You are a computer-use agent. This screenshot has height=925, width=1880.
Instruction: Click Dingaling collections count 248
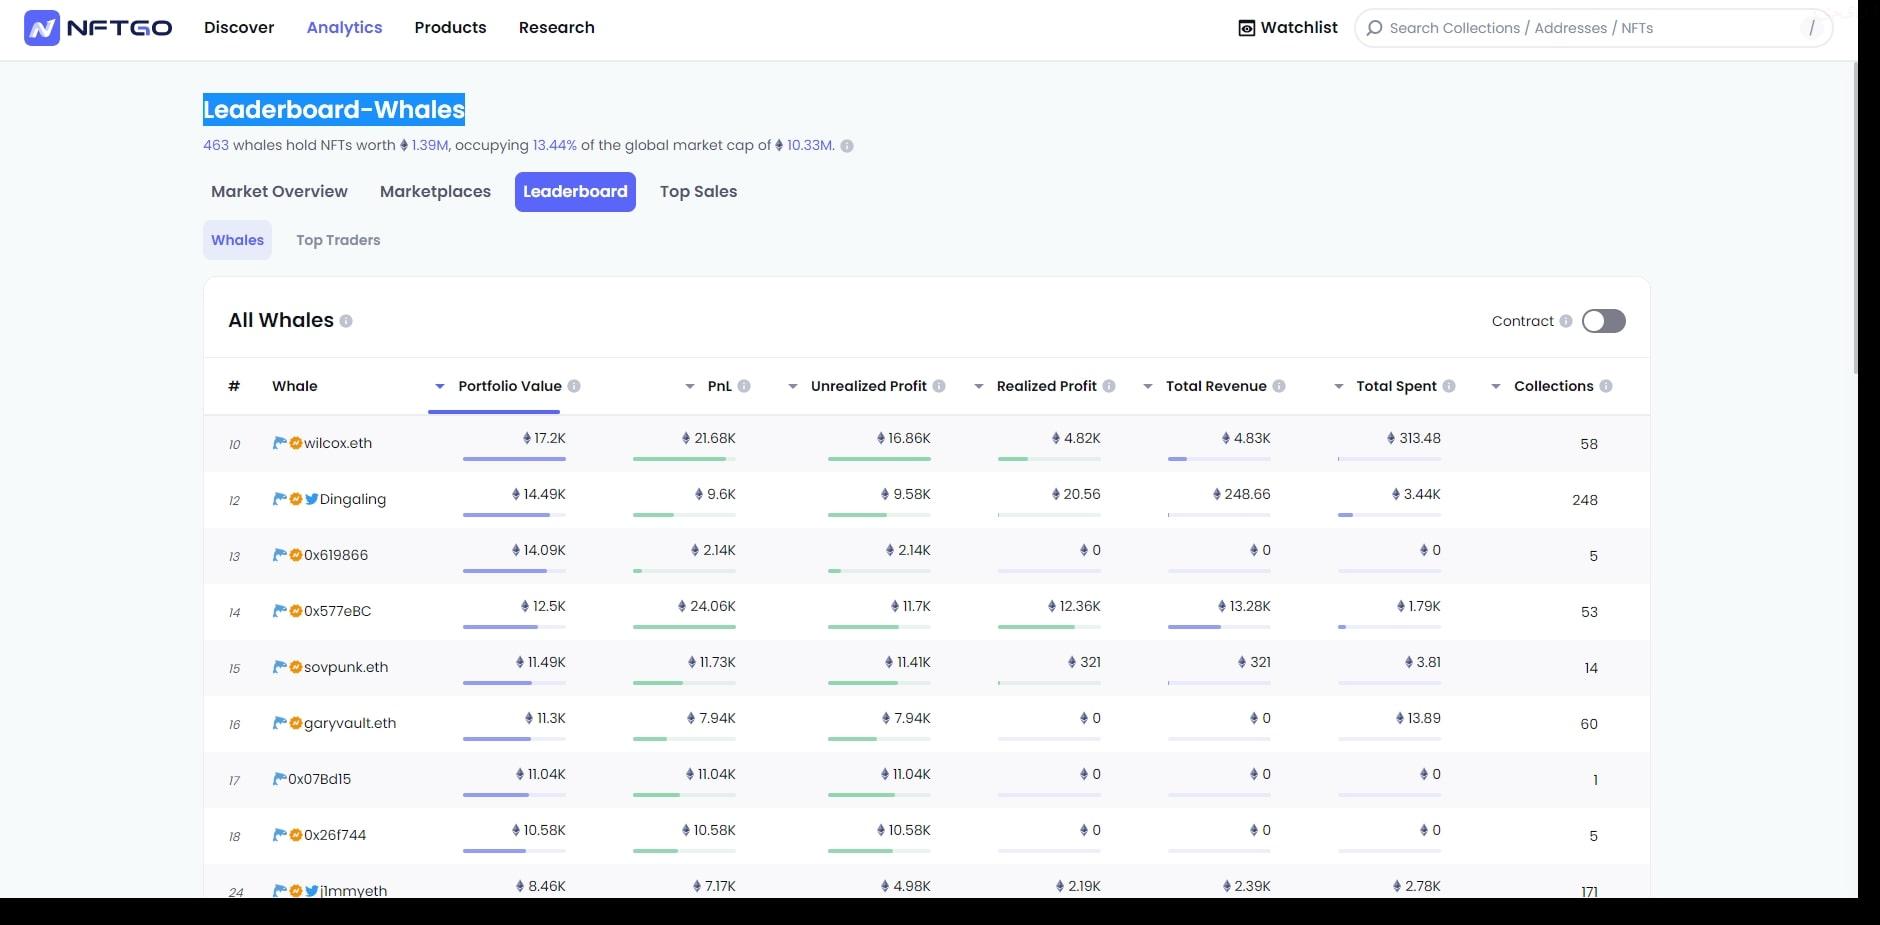(x=1585, y=500)
